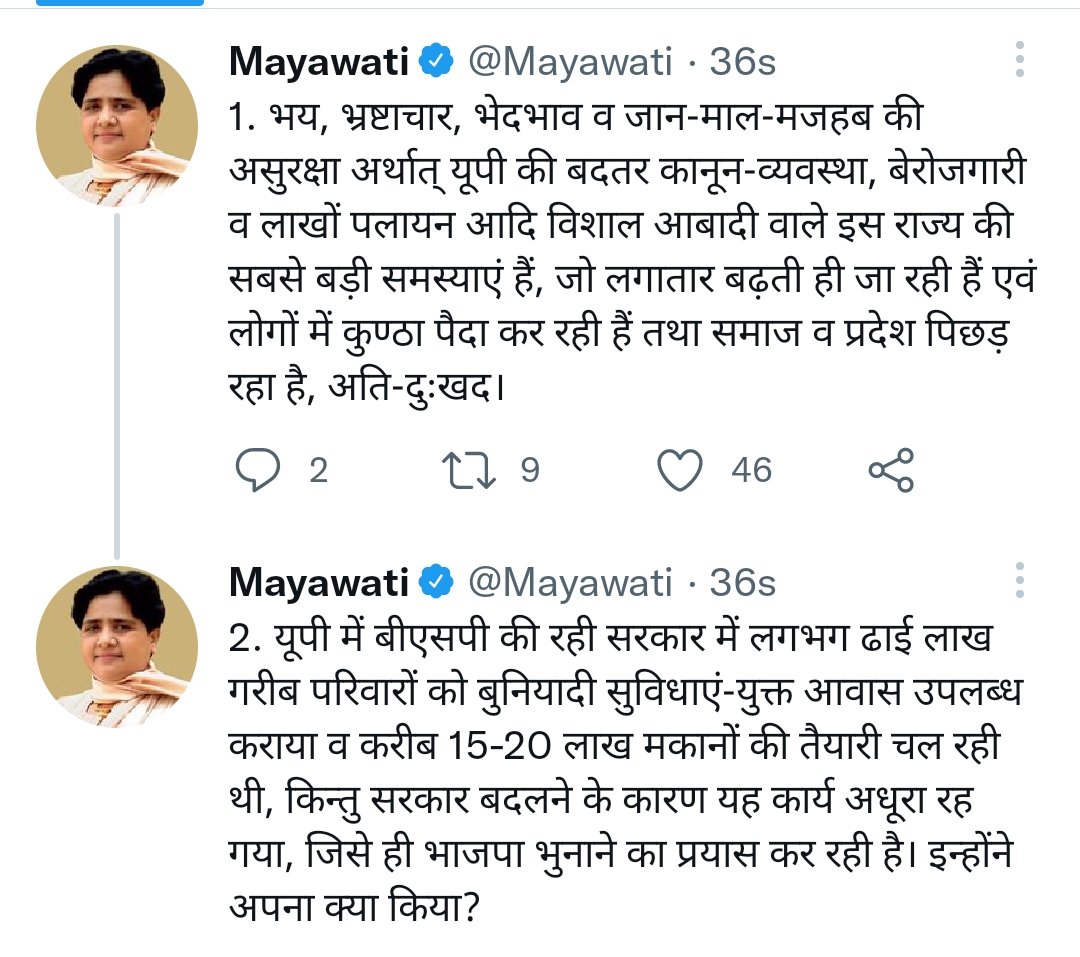Open the profile picture on the second tweet

click(x=117, y=646)
